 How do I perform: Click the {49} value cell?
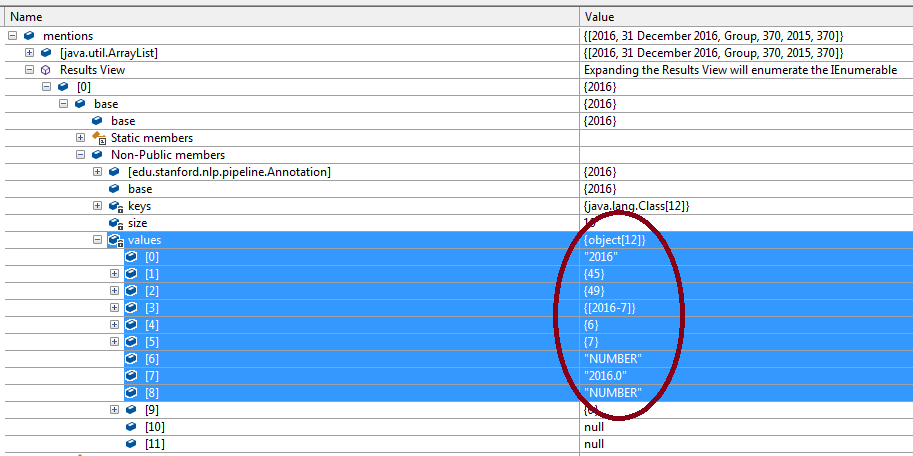(594, 291)
